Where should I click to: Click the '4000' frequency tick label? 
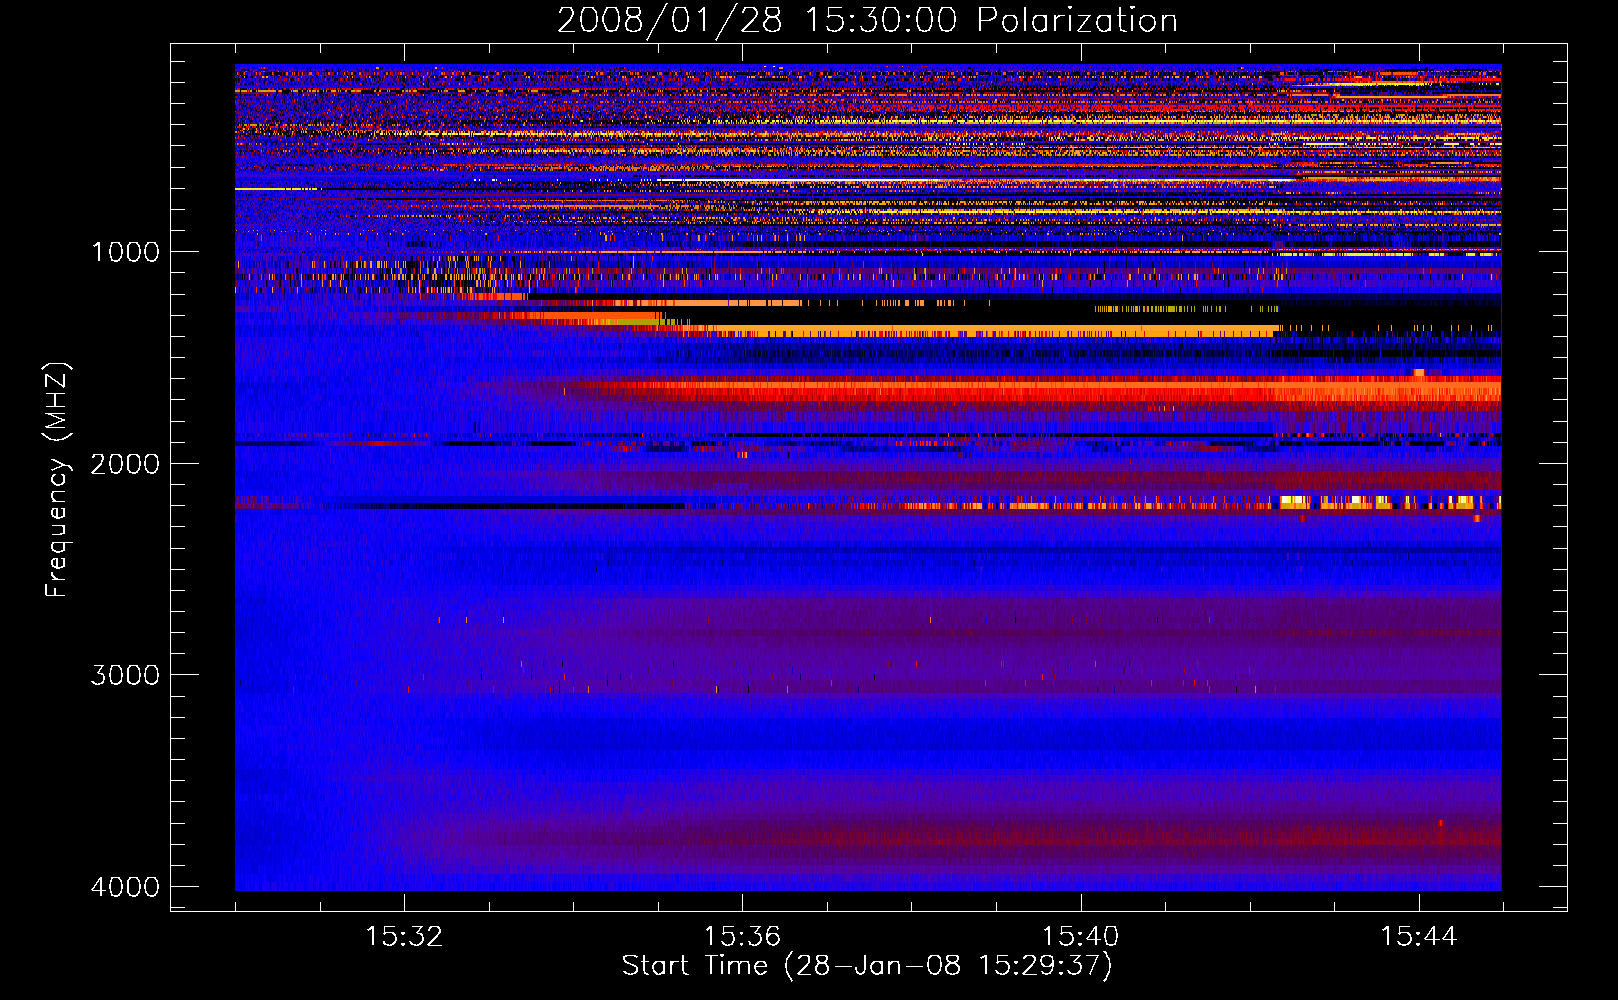click(125, 887)
